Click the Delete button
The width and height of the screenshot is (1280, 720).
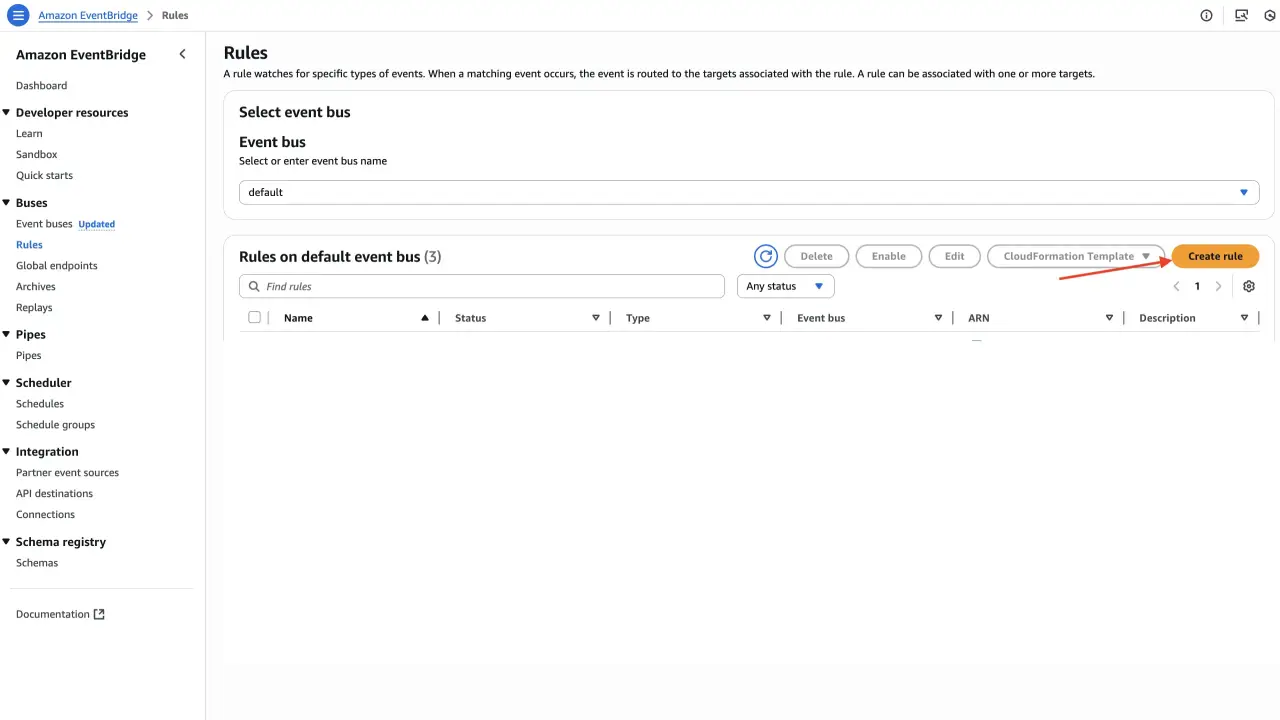[x=816, y=257]
